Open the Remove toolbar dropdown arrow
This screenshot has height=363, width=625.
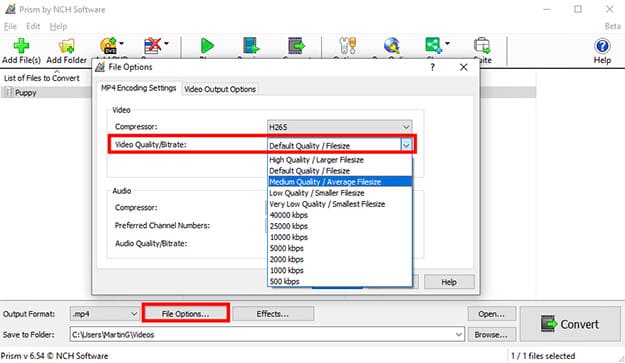(167, 43)
